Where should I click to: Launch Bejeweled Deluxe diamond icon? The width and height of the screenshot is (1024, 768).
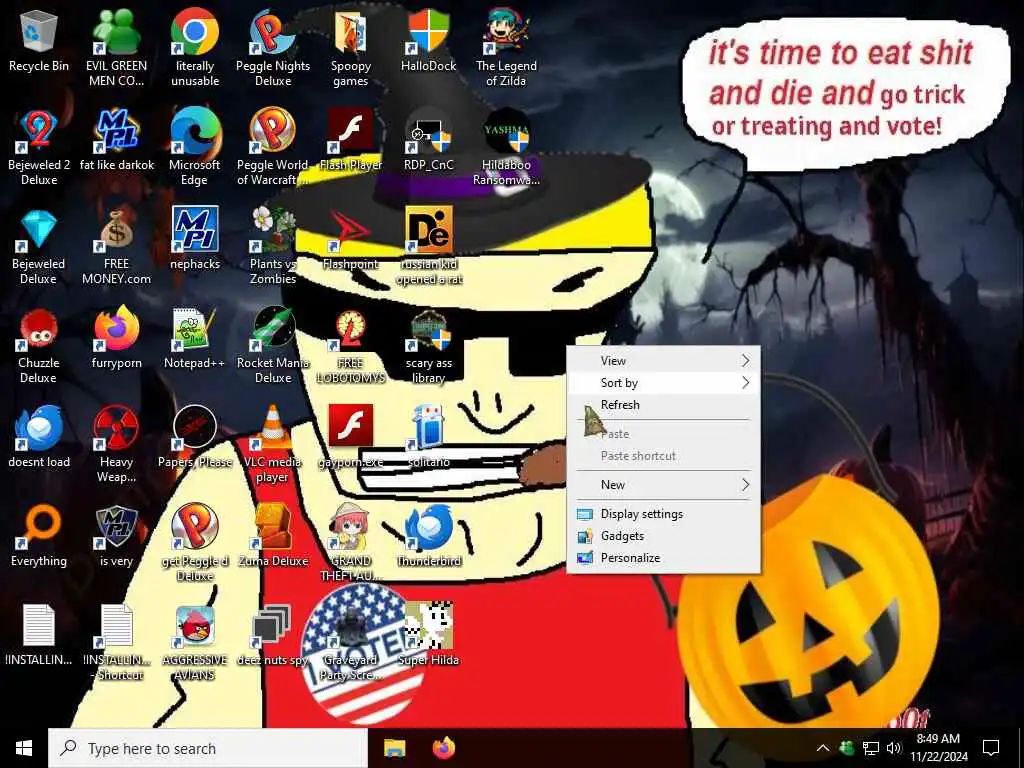point(39,246)
